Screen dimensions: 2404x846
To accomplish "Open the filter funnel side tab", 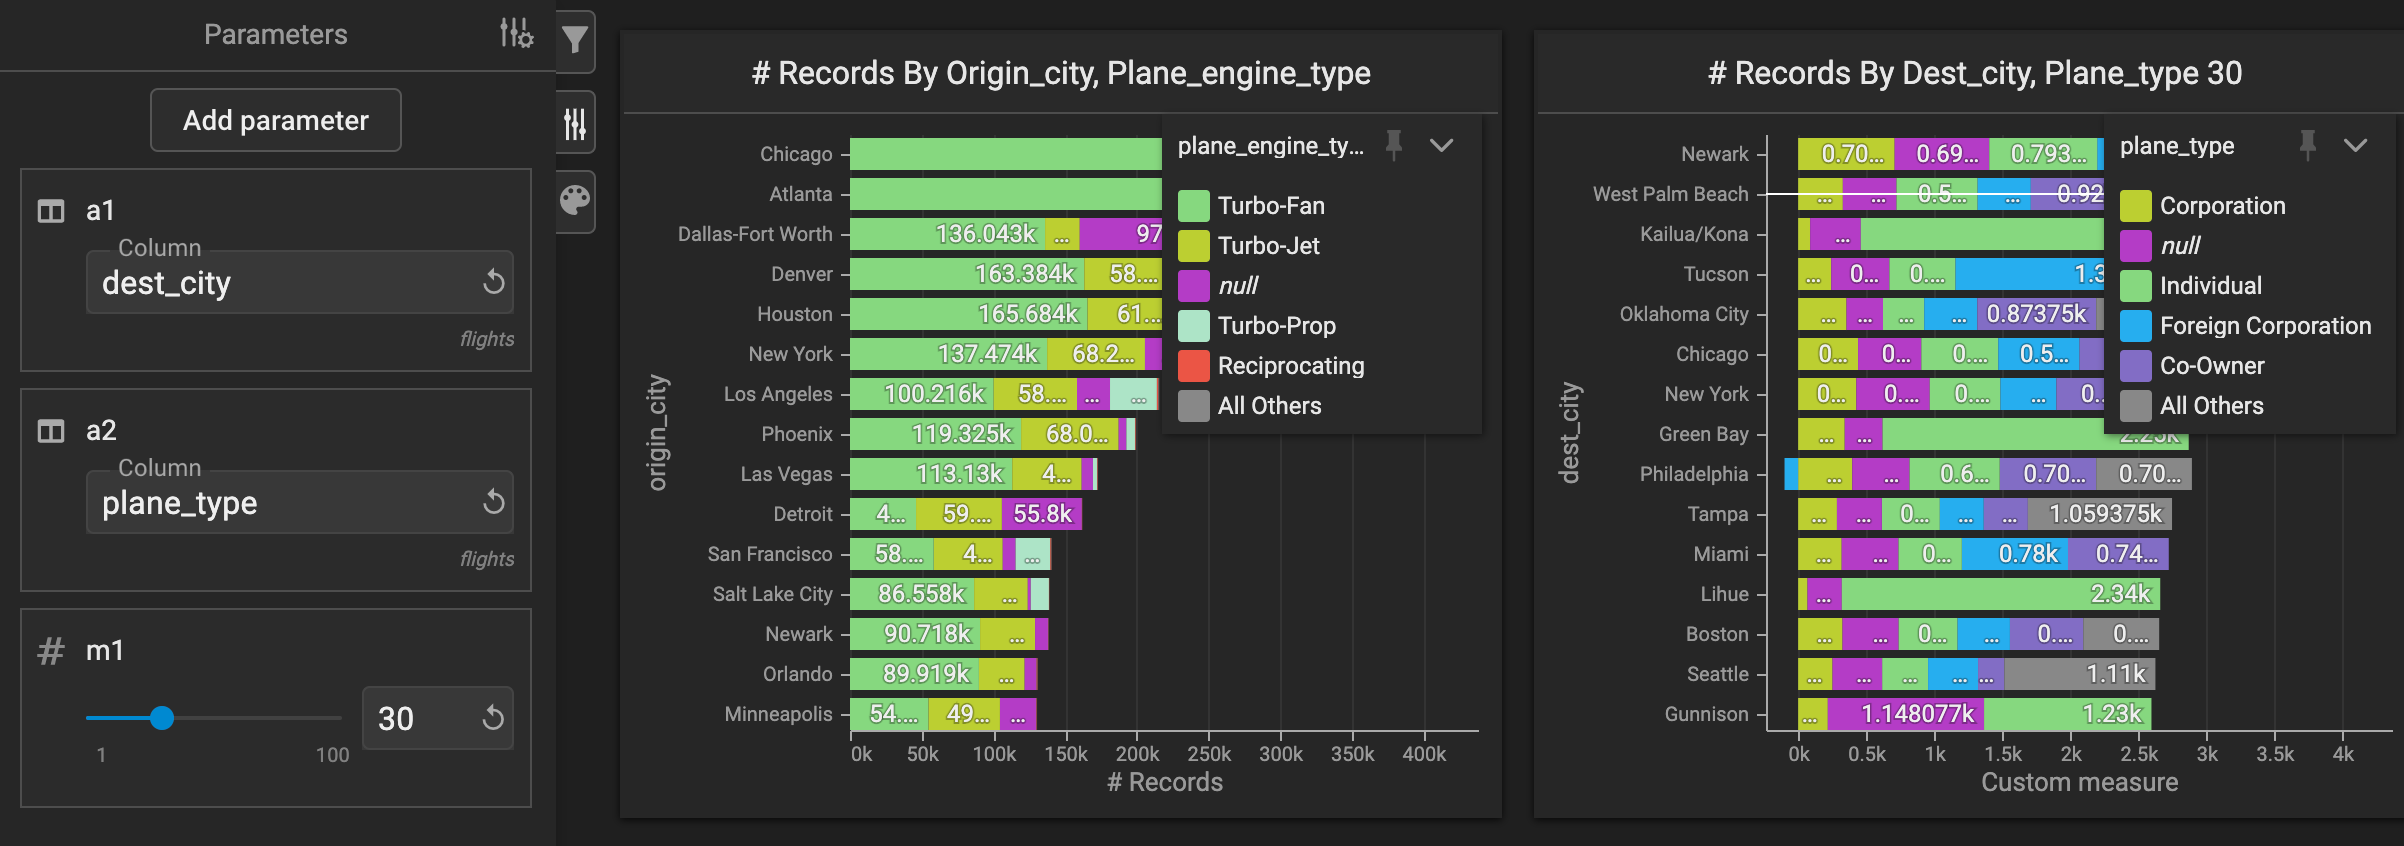I will (575, 41).
